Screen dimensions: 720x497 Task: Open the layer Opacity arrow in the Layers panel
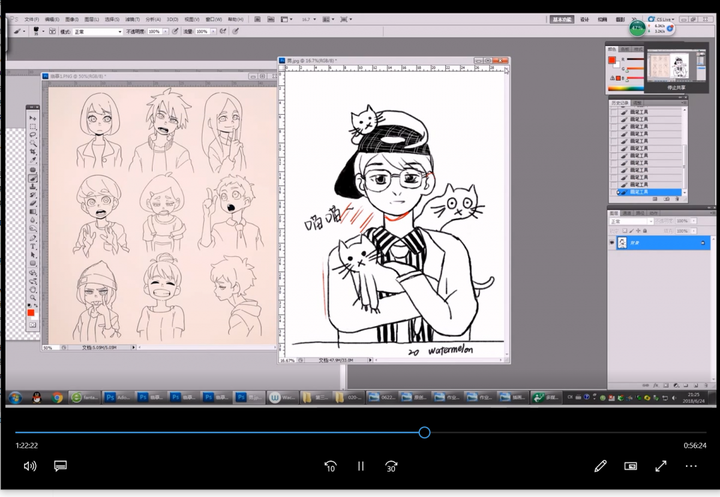click(x=693, y=221)
